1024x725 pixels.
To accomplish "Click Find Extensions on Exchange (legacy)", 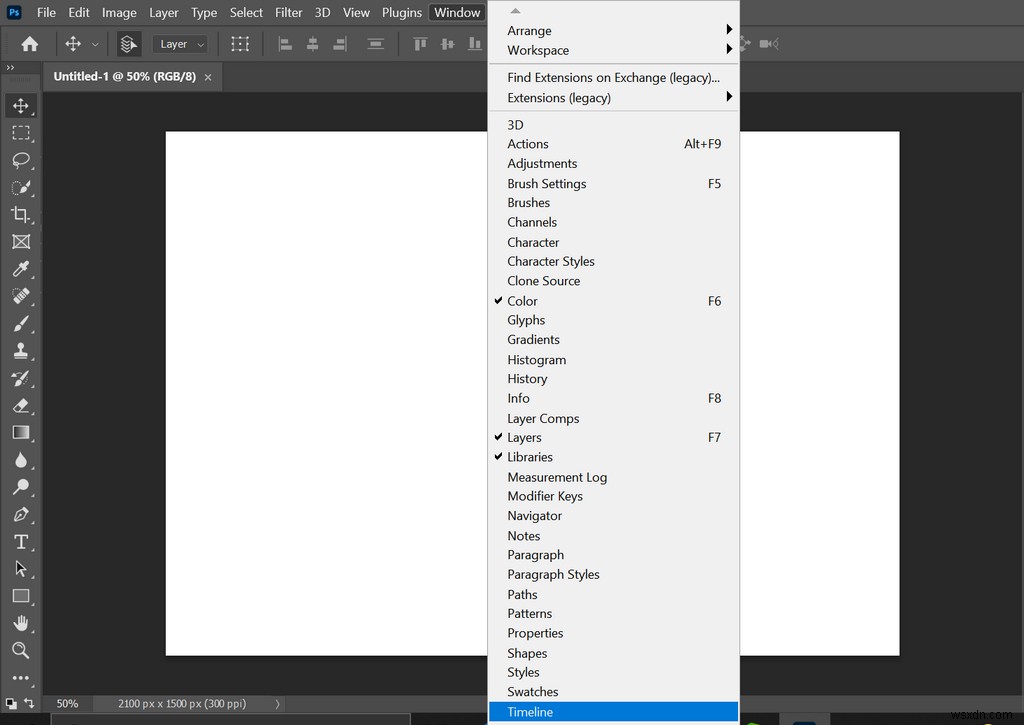I will [x=612, y=78].
